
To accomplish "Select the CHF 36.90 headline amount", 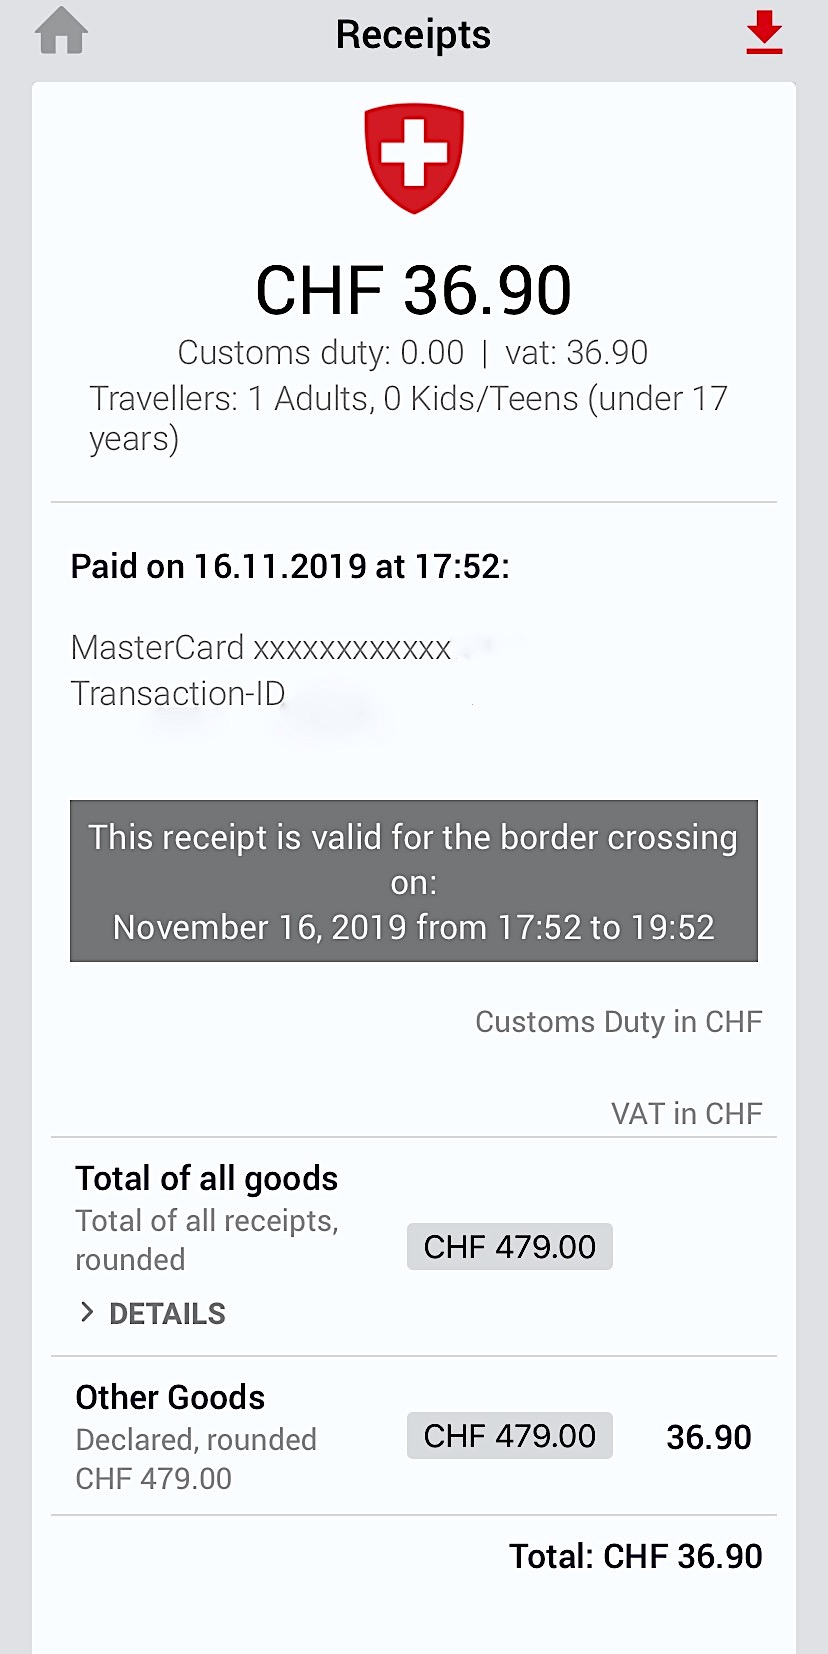I will 414,290.
